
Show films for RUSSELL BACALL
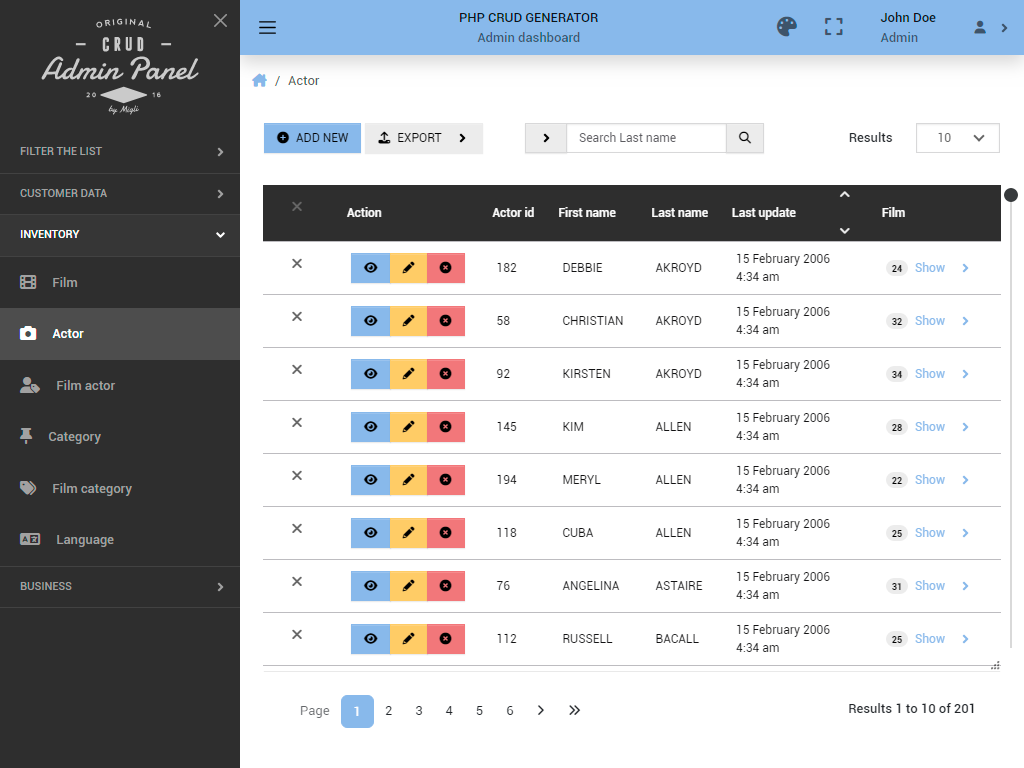pyautogui.click(x=930, y=638)
